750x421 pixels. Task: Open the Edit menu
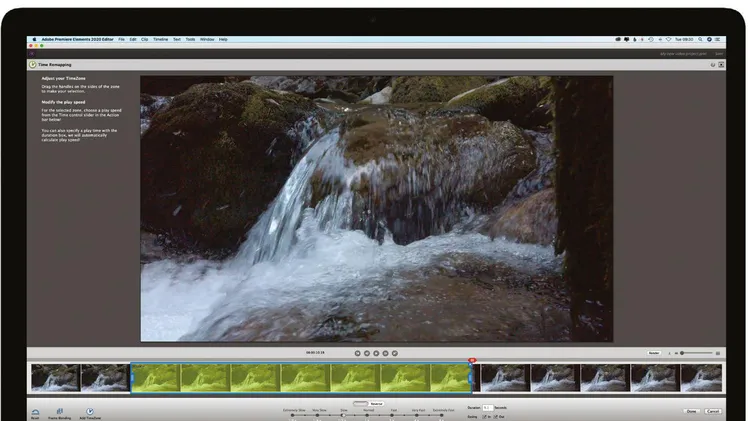coord(133,39)
